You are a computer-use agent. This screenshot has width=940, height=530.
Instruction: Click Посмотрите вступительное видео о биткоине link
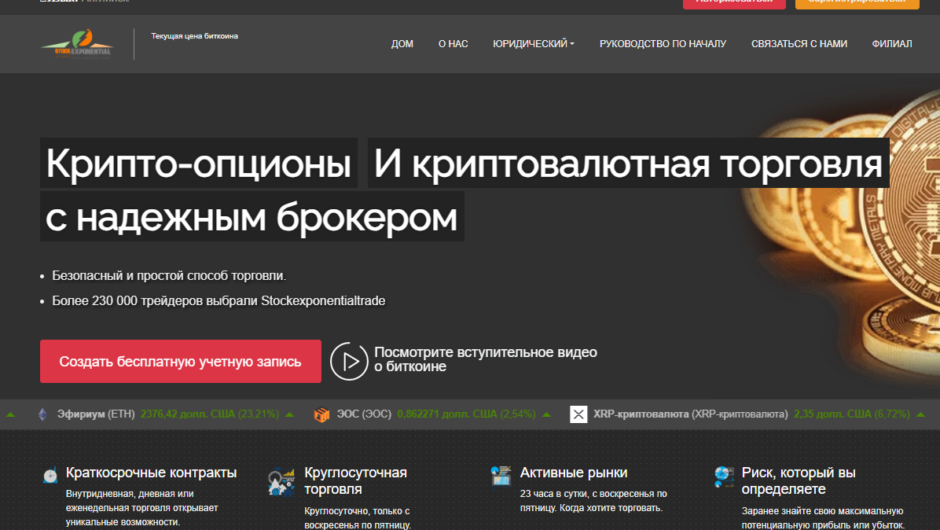click(486, 359)
